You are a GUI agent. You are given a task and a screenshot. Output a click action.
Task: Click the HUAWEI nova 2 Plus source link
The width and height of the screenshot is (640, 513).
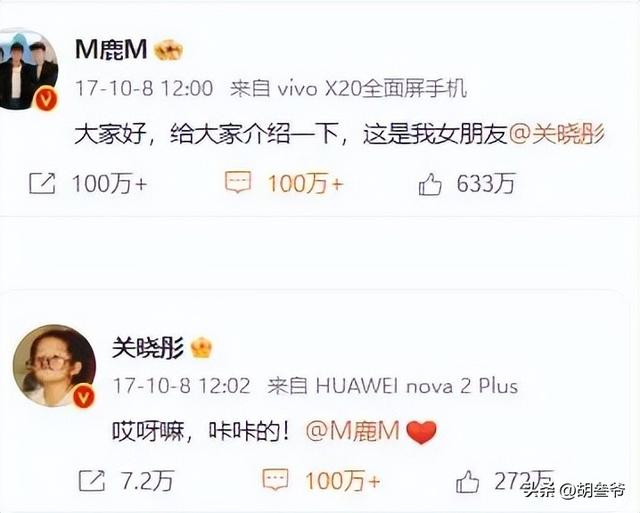click(x=417, y=386)
